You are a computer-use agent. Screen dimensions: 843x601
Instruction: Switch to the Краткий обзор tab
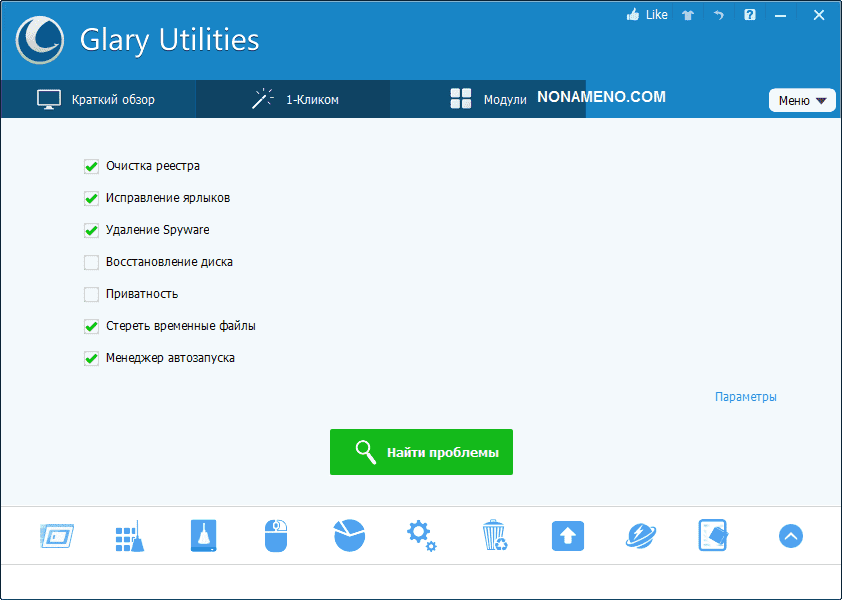[x=97, y=99]
